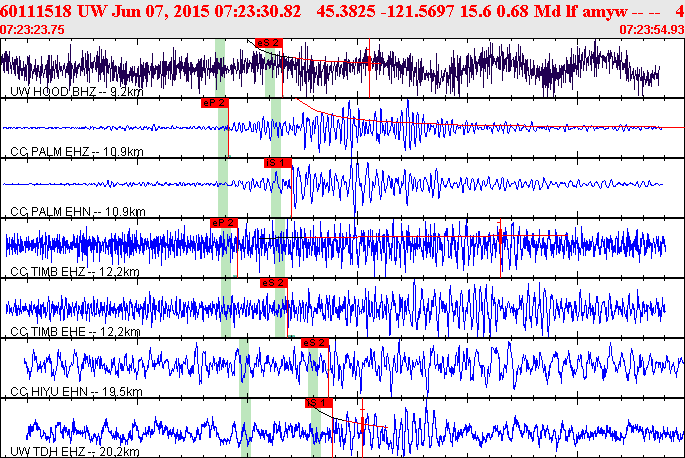Click the analyst name 'amyw' in header
This screenshot has height=458, width=685.
click(x=605, y=12)
